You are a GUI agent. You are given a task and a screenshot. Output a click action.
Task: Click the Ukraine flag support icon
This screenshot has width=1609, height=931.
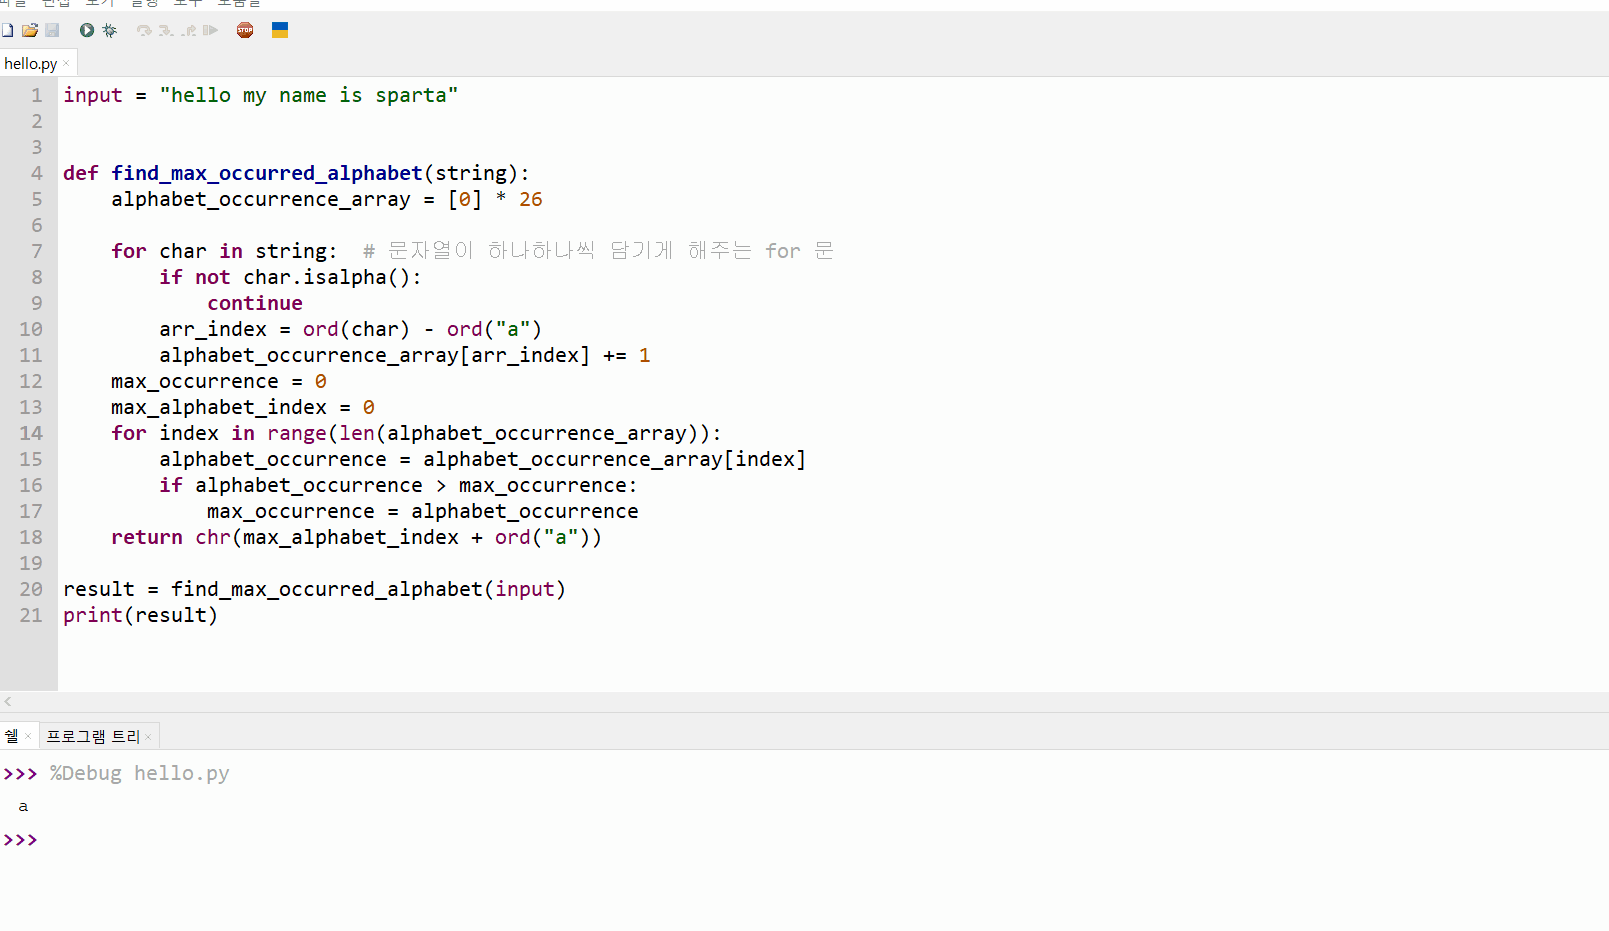click(x=280, y=30)
